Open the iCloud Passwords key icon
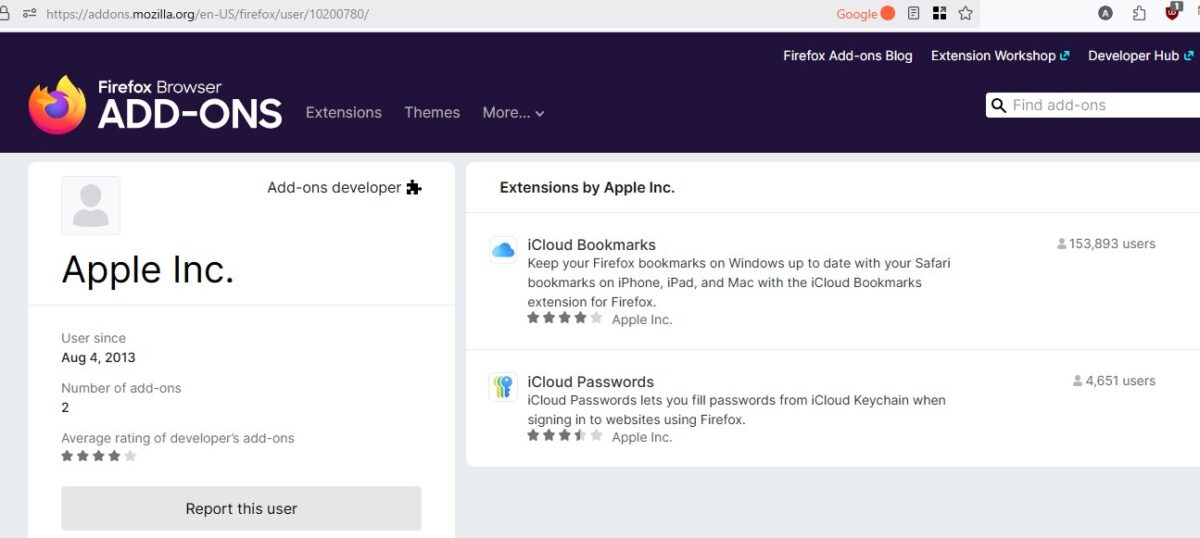 [x=503, y=387]
